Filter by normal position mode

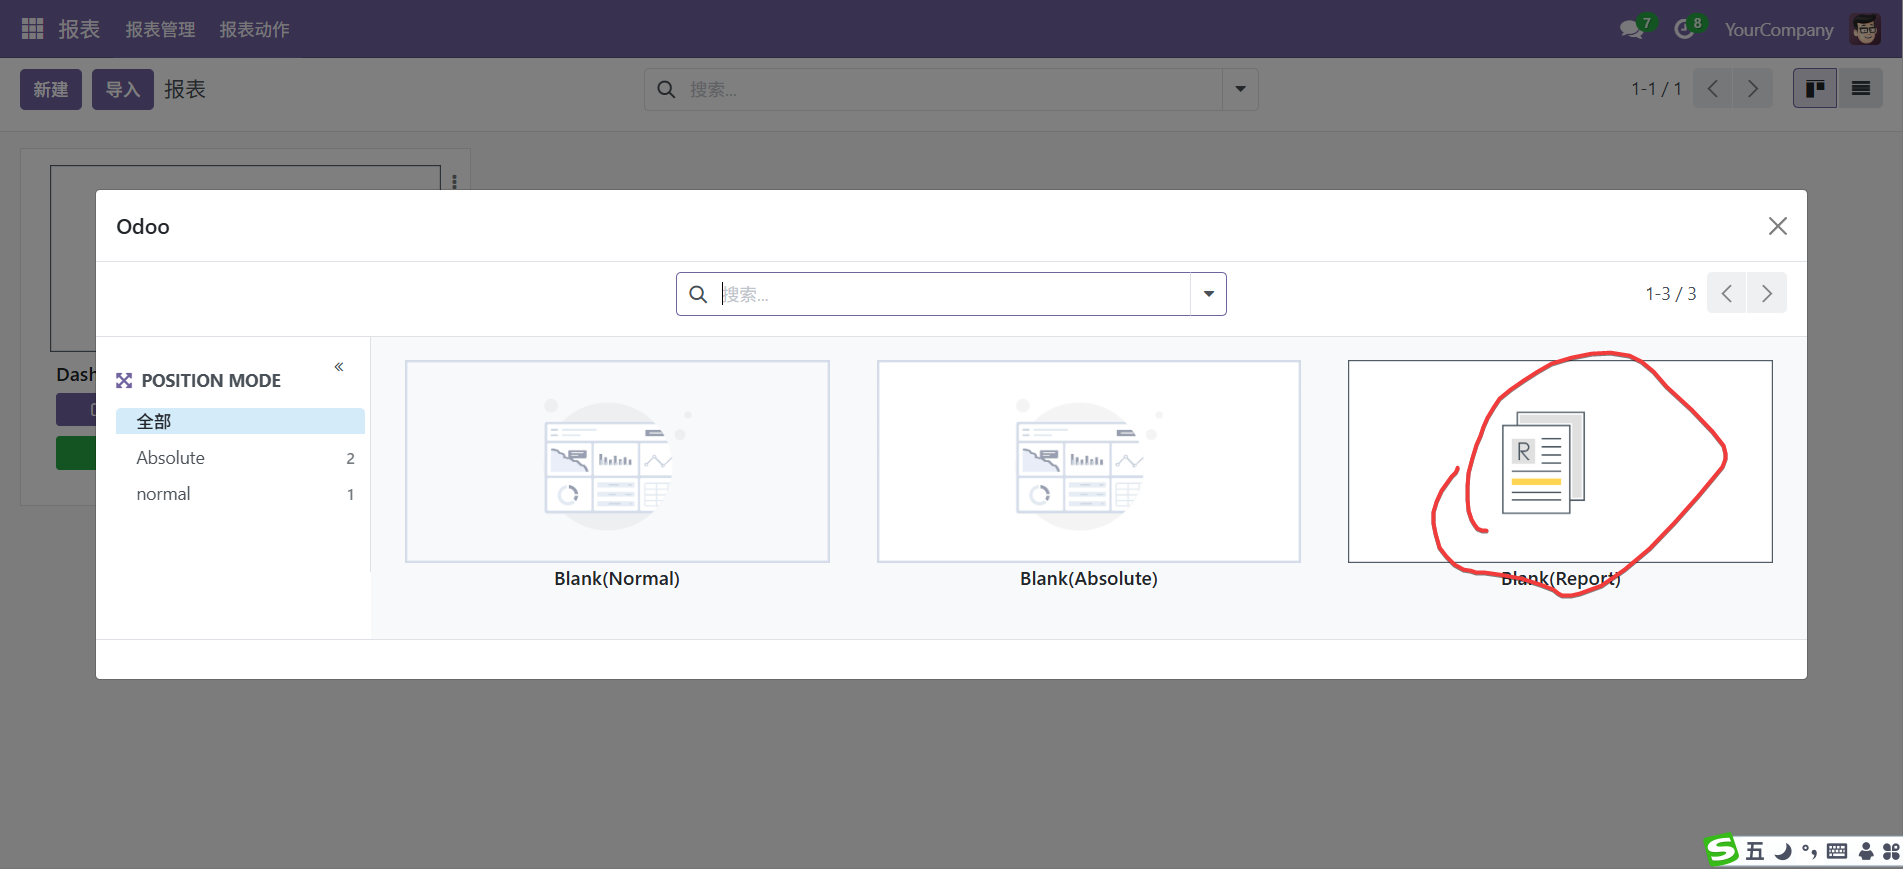[164, 494]
